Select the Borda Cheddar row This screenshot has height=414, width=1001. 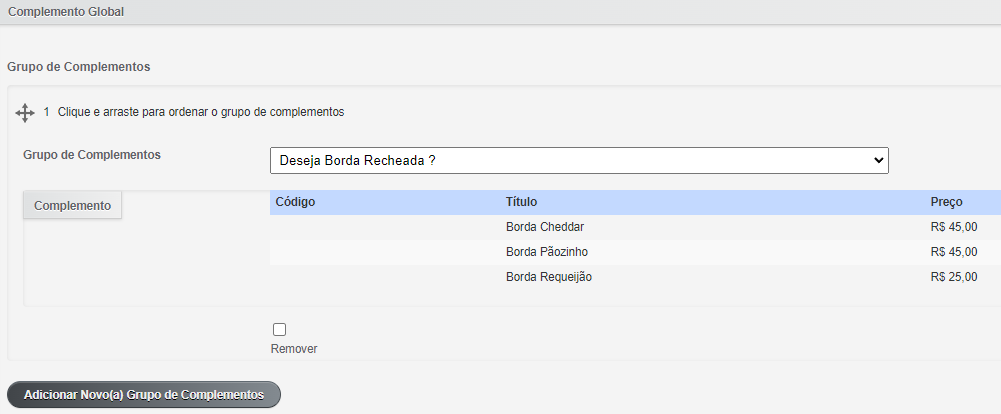(635, 227)
